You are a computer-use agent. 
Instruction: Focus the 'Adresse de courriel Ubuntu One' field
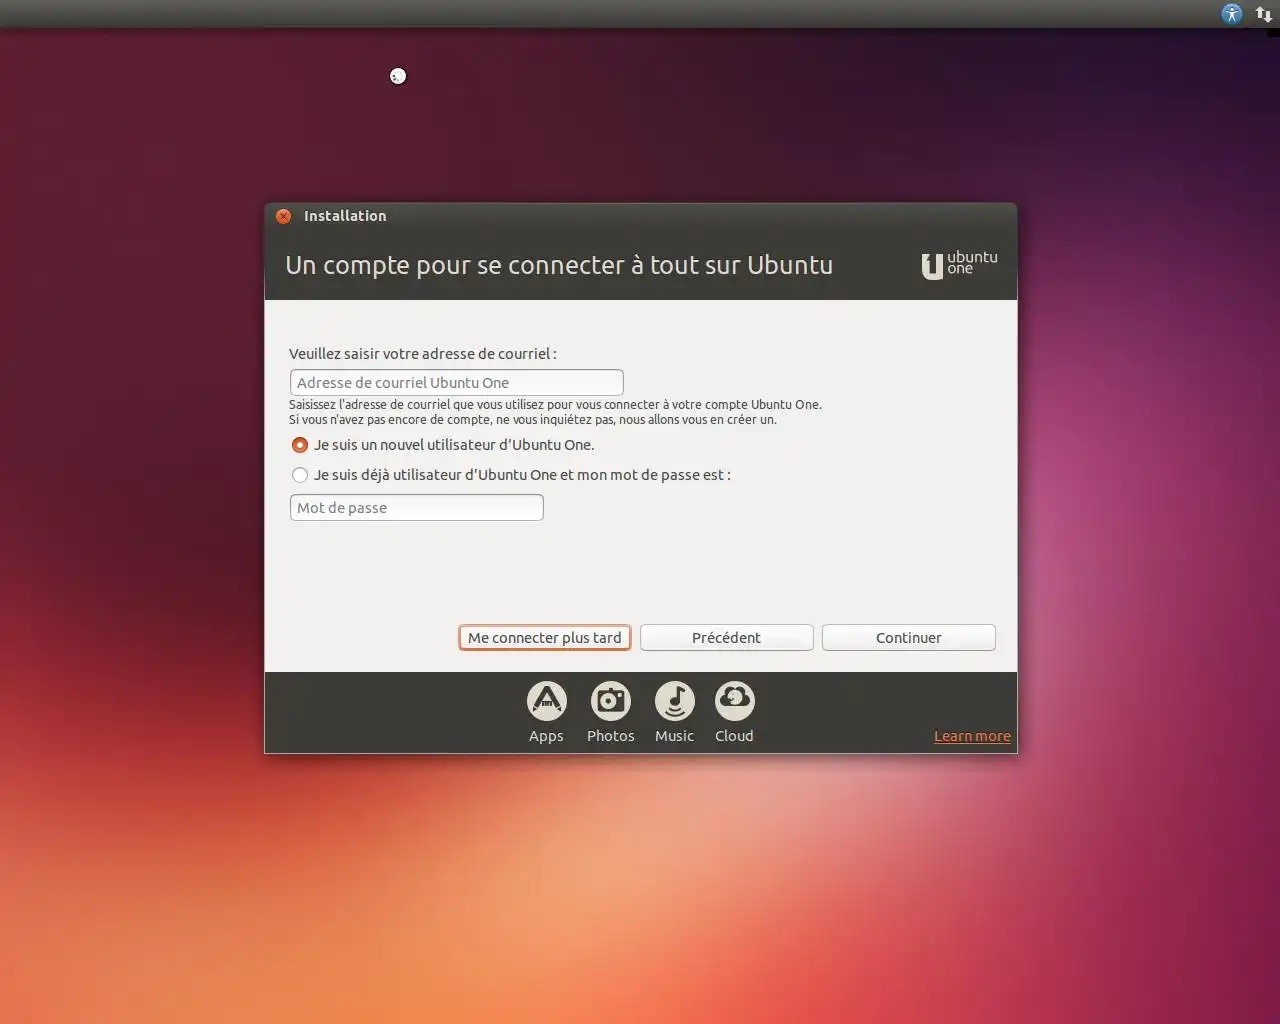click(457, 383)
